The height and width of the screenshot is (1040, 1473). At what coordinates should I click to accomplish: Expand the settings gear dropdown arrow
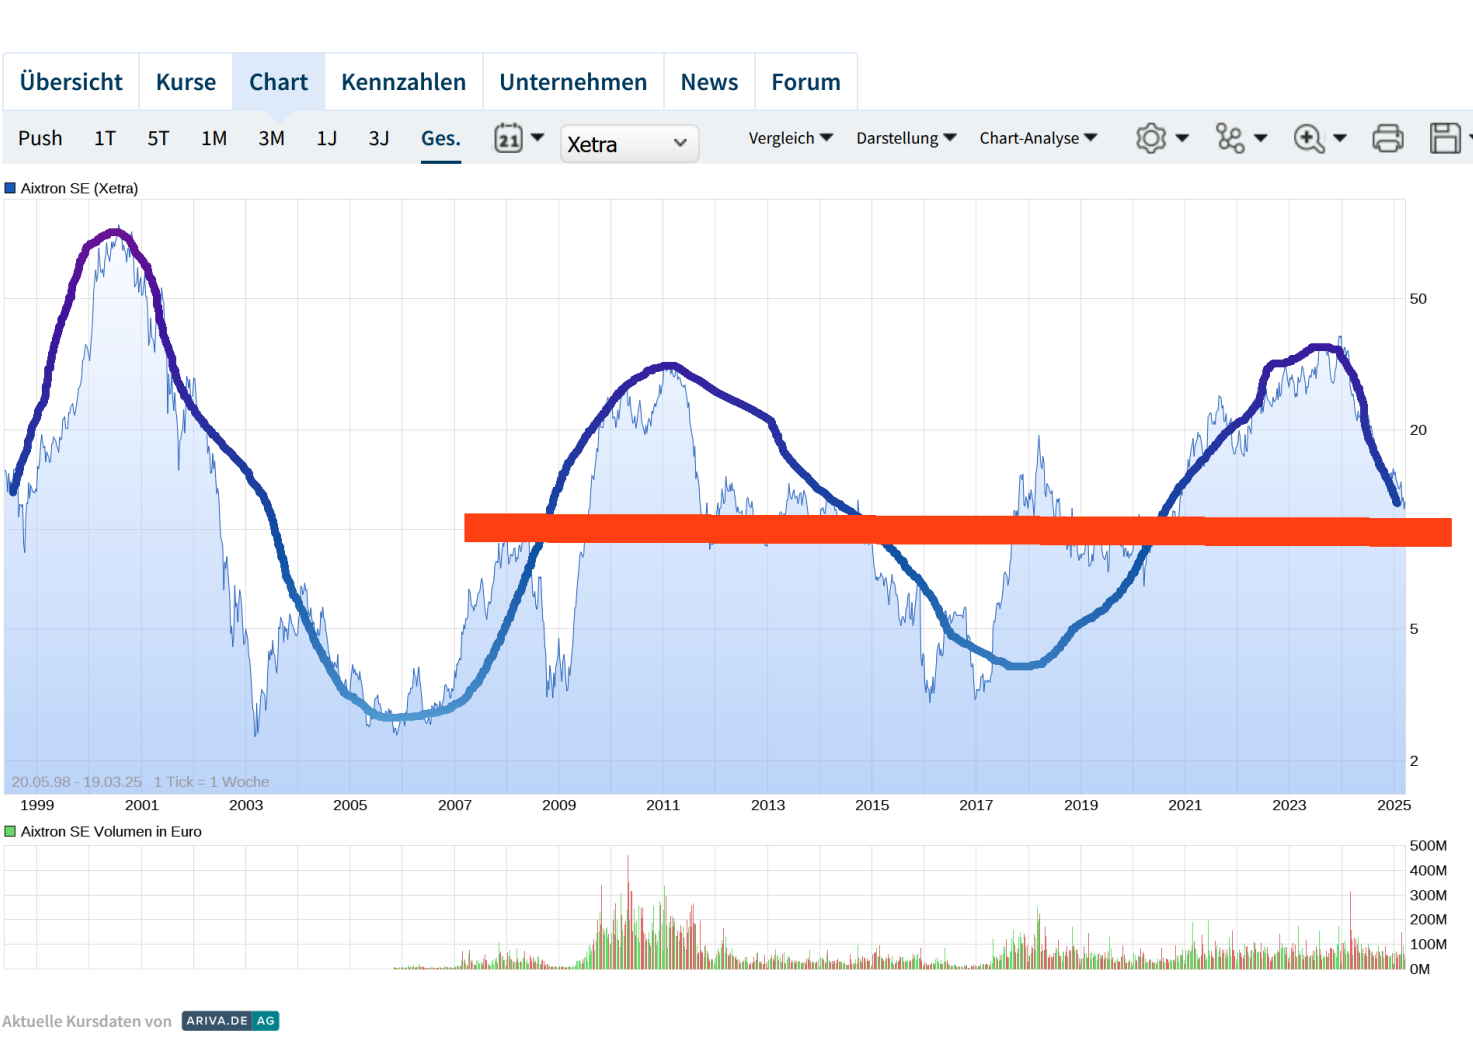tap(1182, 138)
